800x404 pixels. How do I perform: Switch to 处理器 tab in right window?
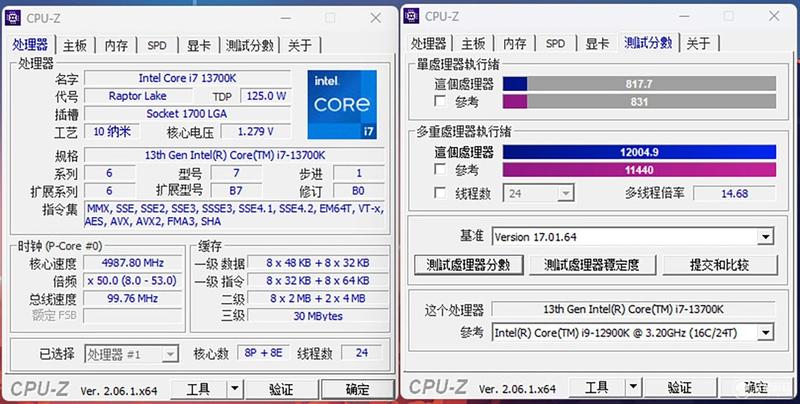[x=429, y=43]
